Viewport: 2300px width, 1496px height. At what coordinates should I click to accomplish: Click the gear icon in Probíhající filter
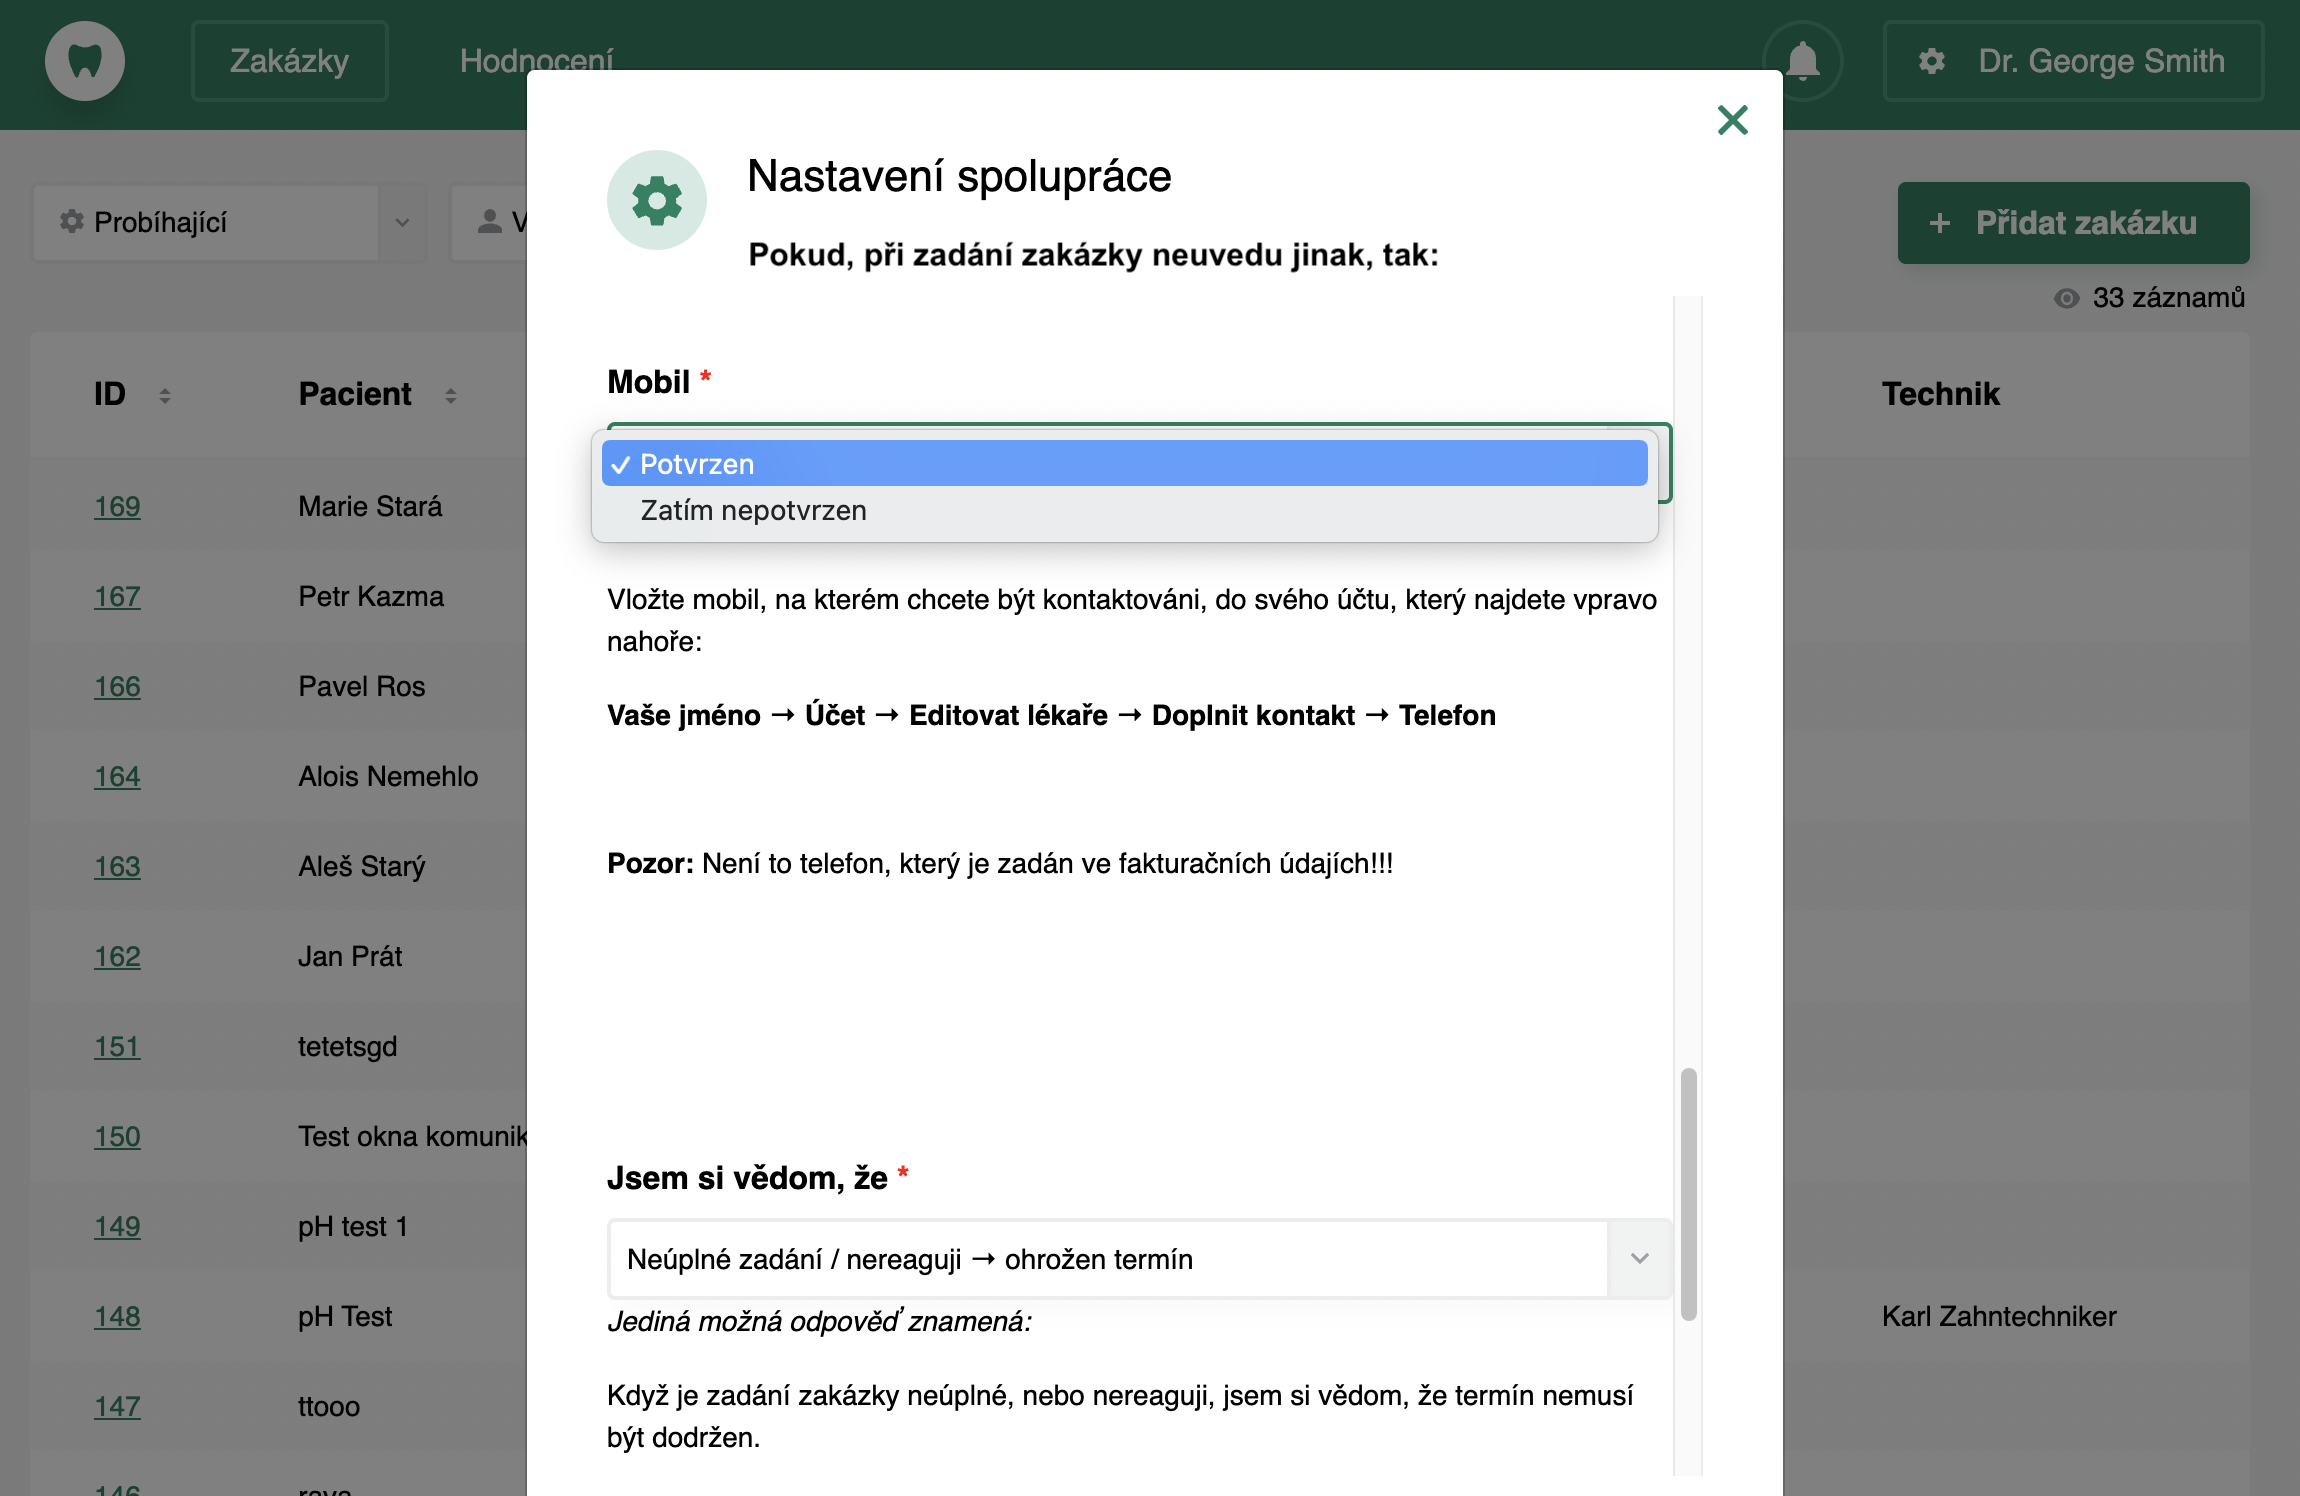tap(71, 221)
